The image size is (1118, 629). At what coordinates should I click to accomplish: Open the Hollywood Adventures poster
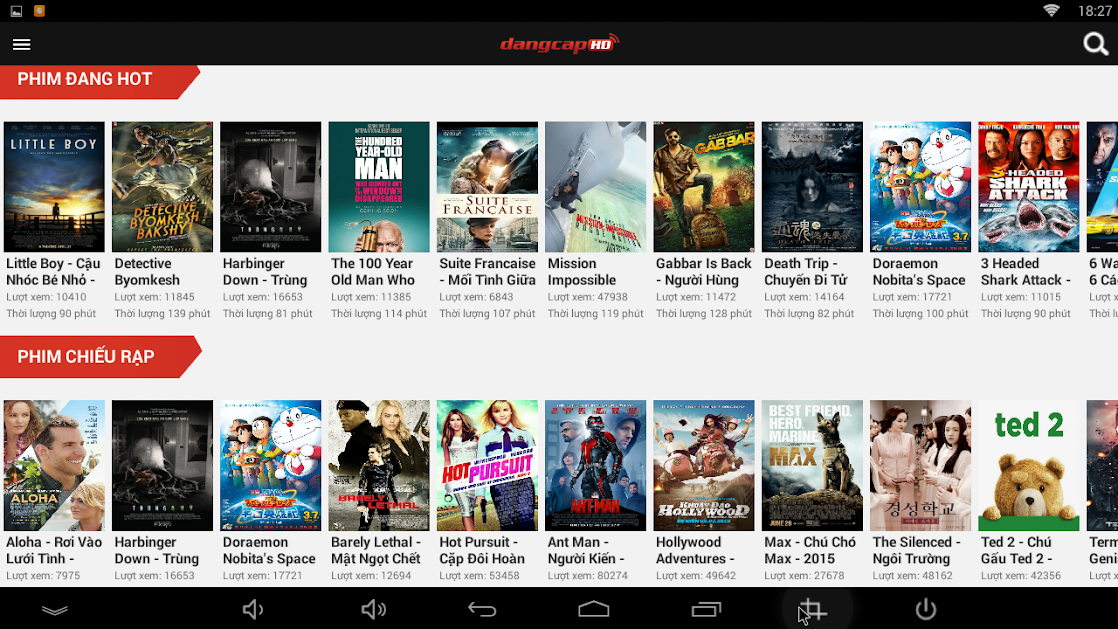[704, 465]
